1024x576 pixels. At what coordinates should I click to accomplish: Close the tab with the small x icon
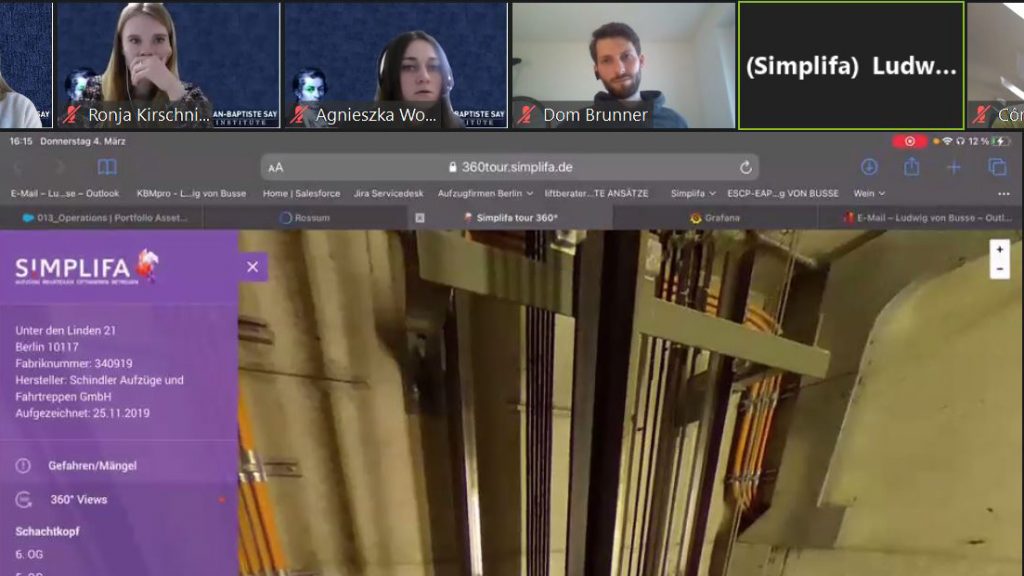coord(420,218)
